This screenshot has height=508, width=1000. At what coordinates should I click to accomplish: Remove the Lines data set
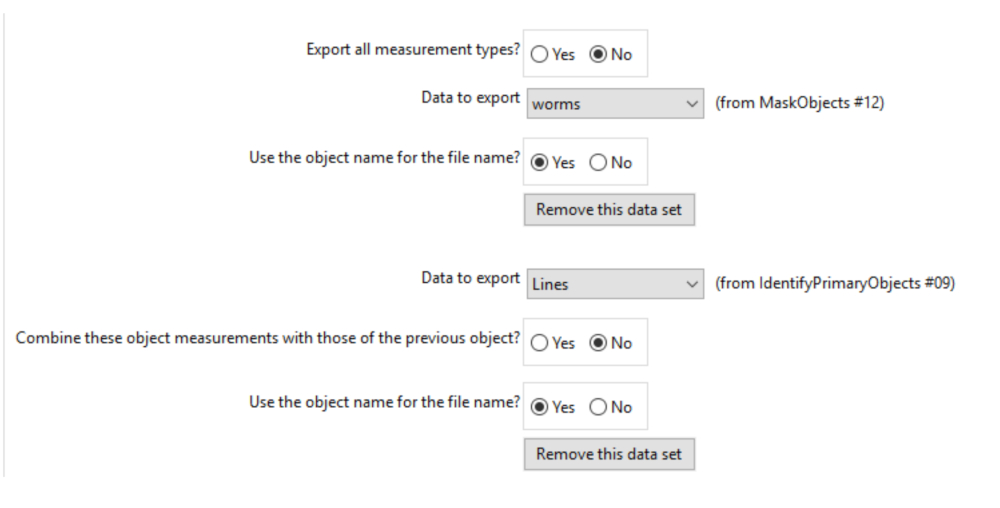[x=609, y=454]
